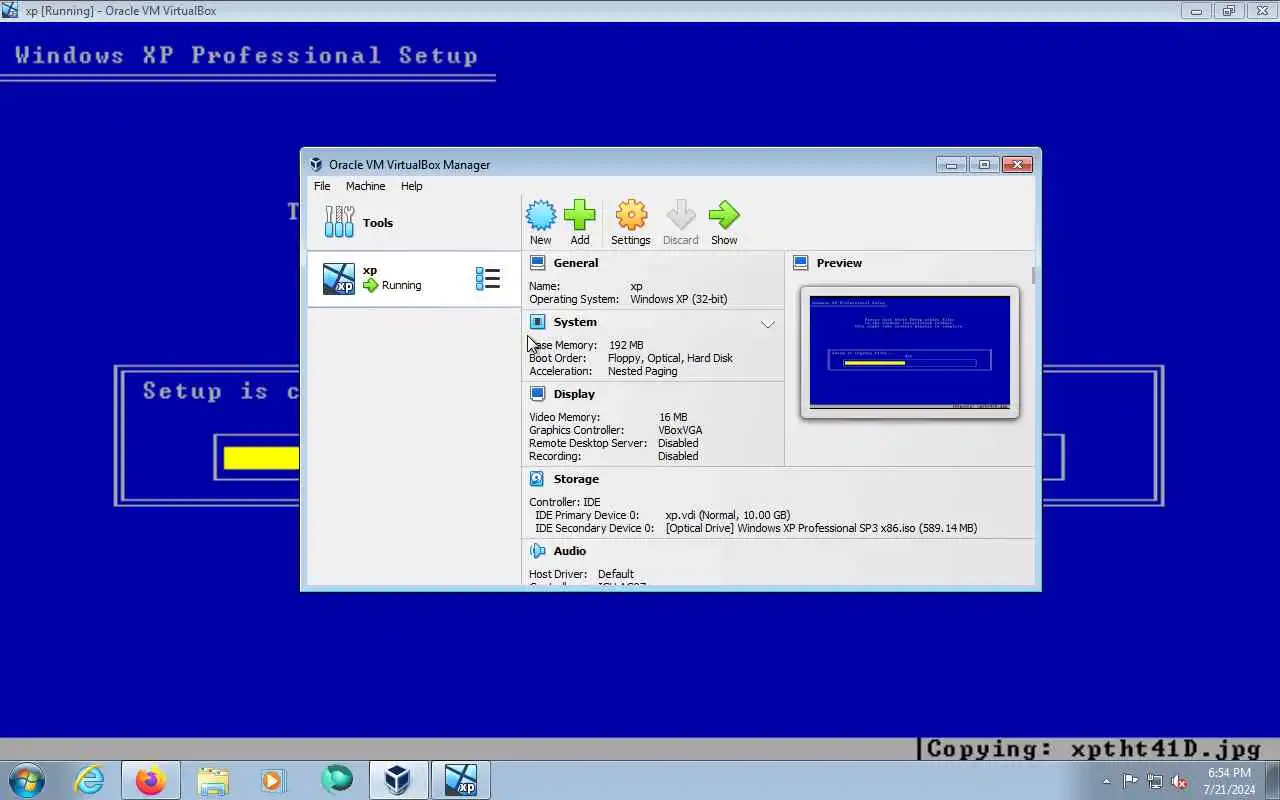Click the VM preview thumbnail
Screen dimensions: 1280x800
click(909, 352)
